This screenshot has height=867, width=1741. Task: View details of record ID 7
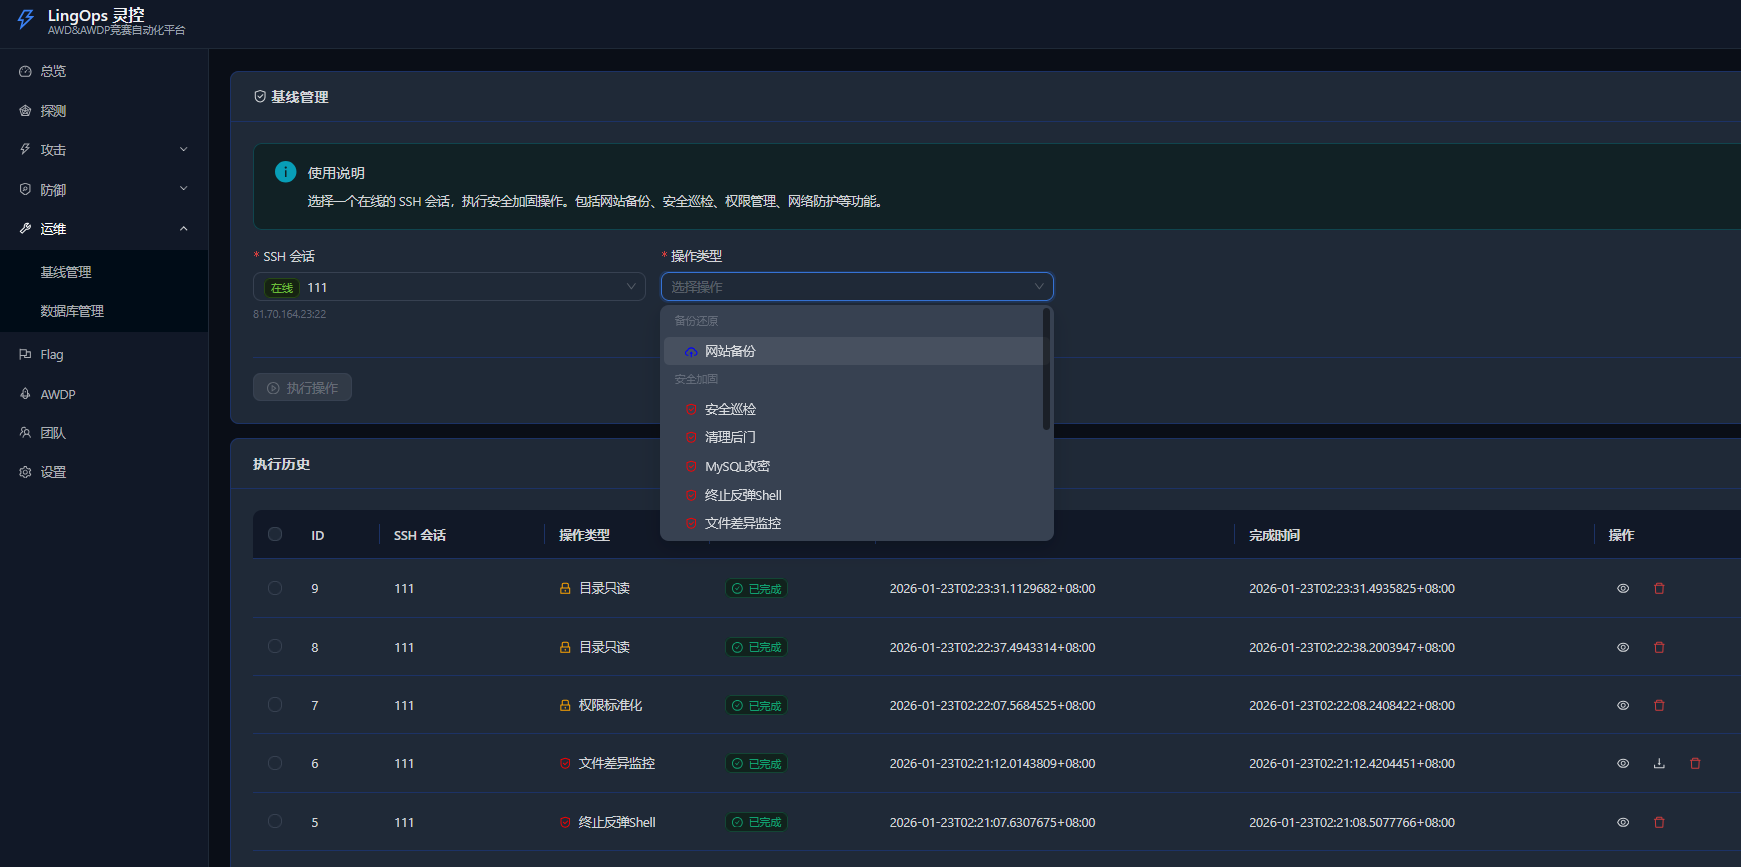[x=1623, y=706]
